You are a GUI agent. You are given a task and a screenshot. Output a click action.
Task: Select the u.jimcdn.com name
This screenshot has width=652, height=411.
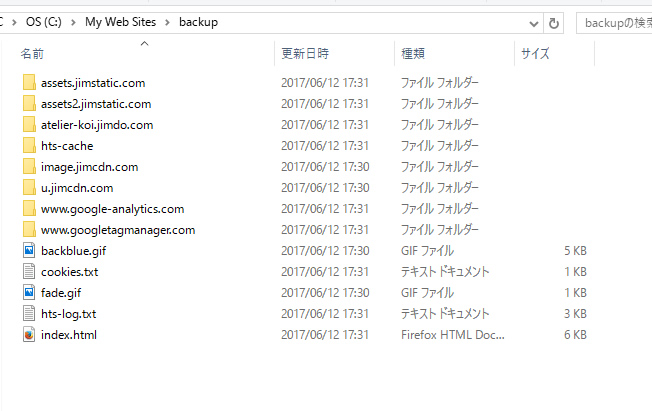pyautogui.click(x=77, y=188)
